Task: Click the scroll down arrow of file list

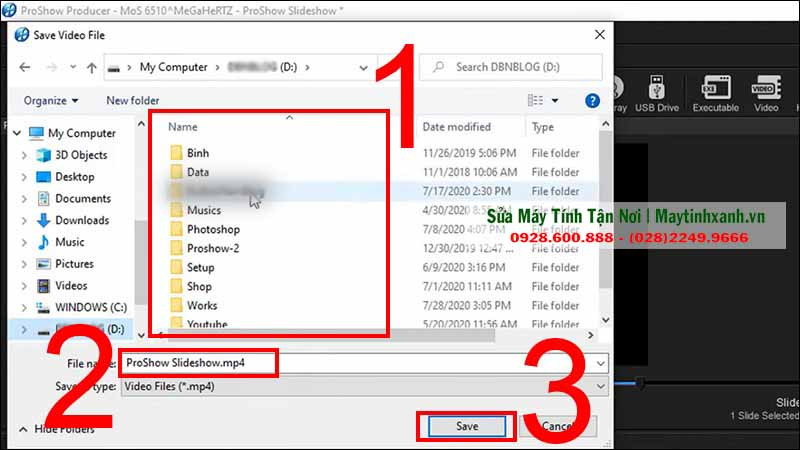Action: click(x=606, y=320)
